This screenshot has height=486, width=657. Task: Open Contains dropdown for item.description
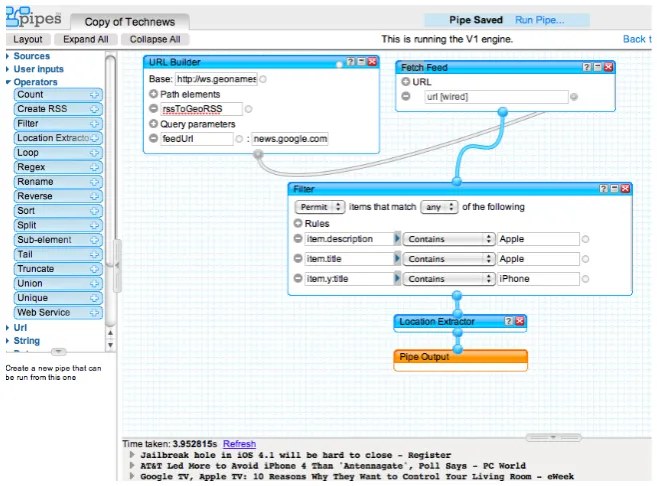click(x=449, y=239)
